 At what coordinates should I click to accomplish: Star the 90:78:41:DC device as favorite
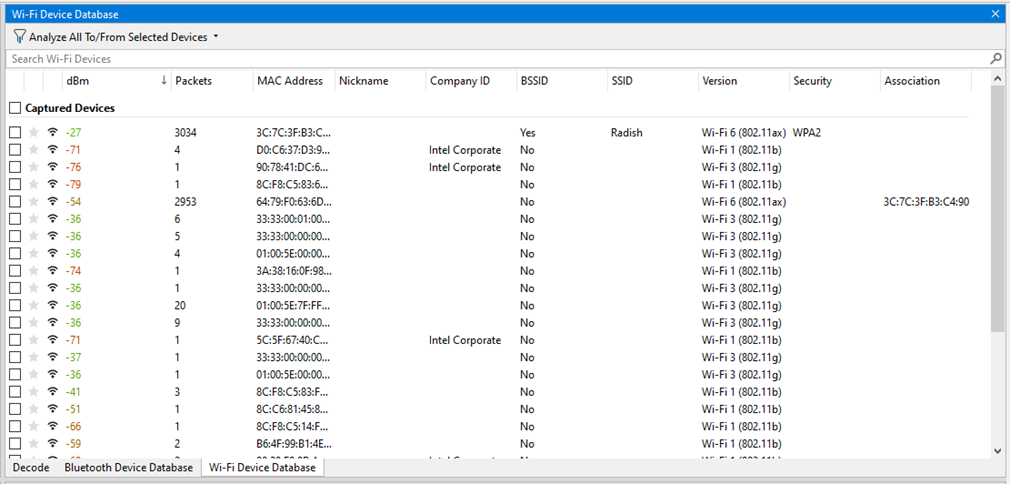(x=33, y=168)
